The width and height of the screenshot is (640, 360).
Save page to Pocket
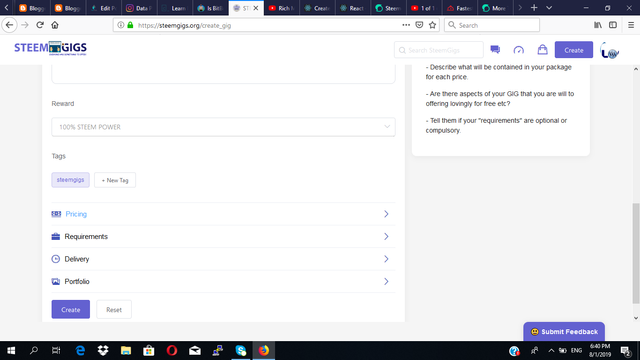tap(419, 25)
